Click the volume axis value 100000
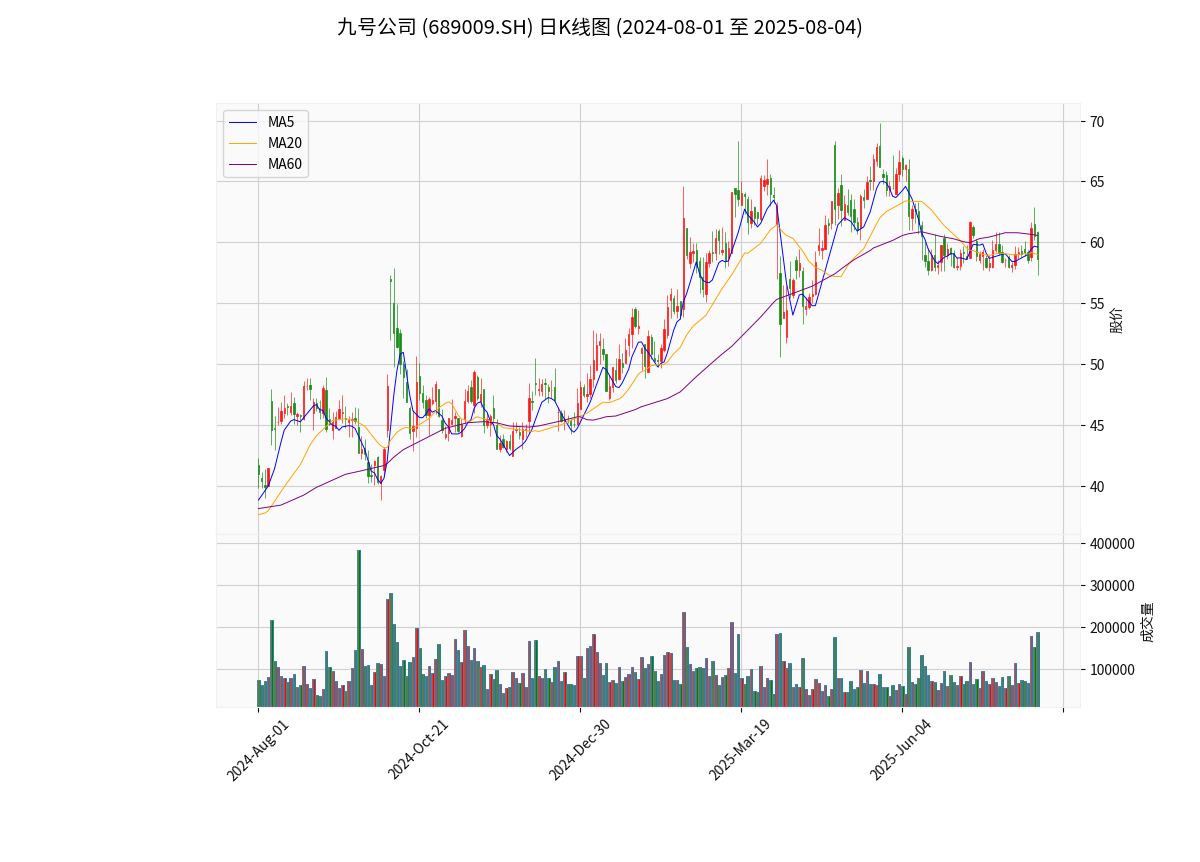This screenshot has width=1200, height=862. [1112, 670]
